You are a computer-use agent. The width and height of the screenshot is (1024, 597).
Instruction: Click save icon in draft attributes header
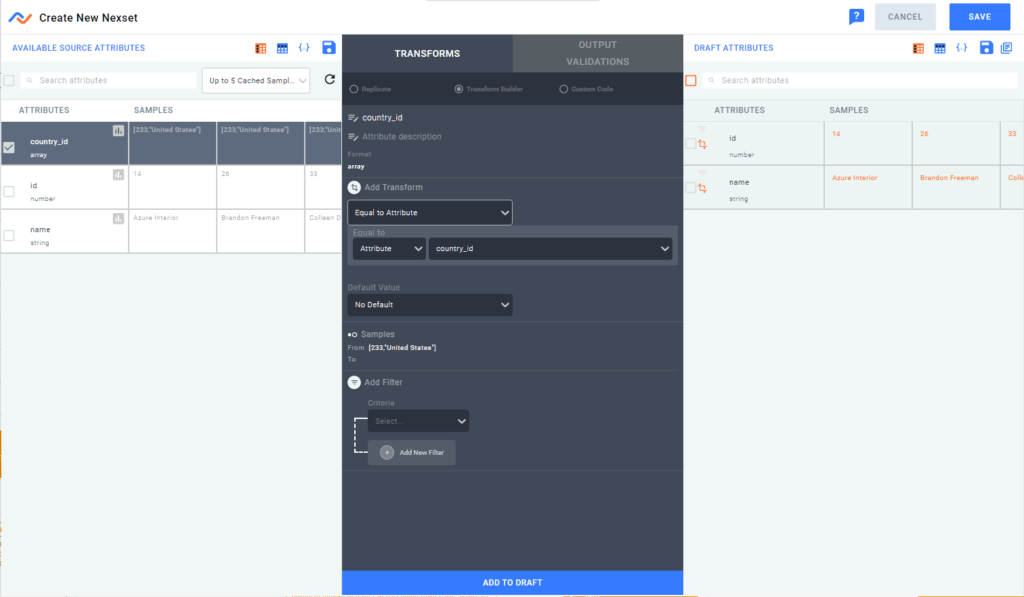coord(986,48)
